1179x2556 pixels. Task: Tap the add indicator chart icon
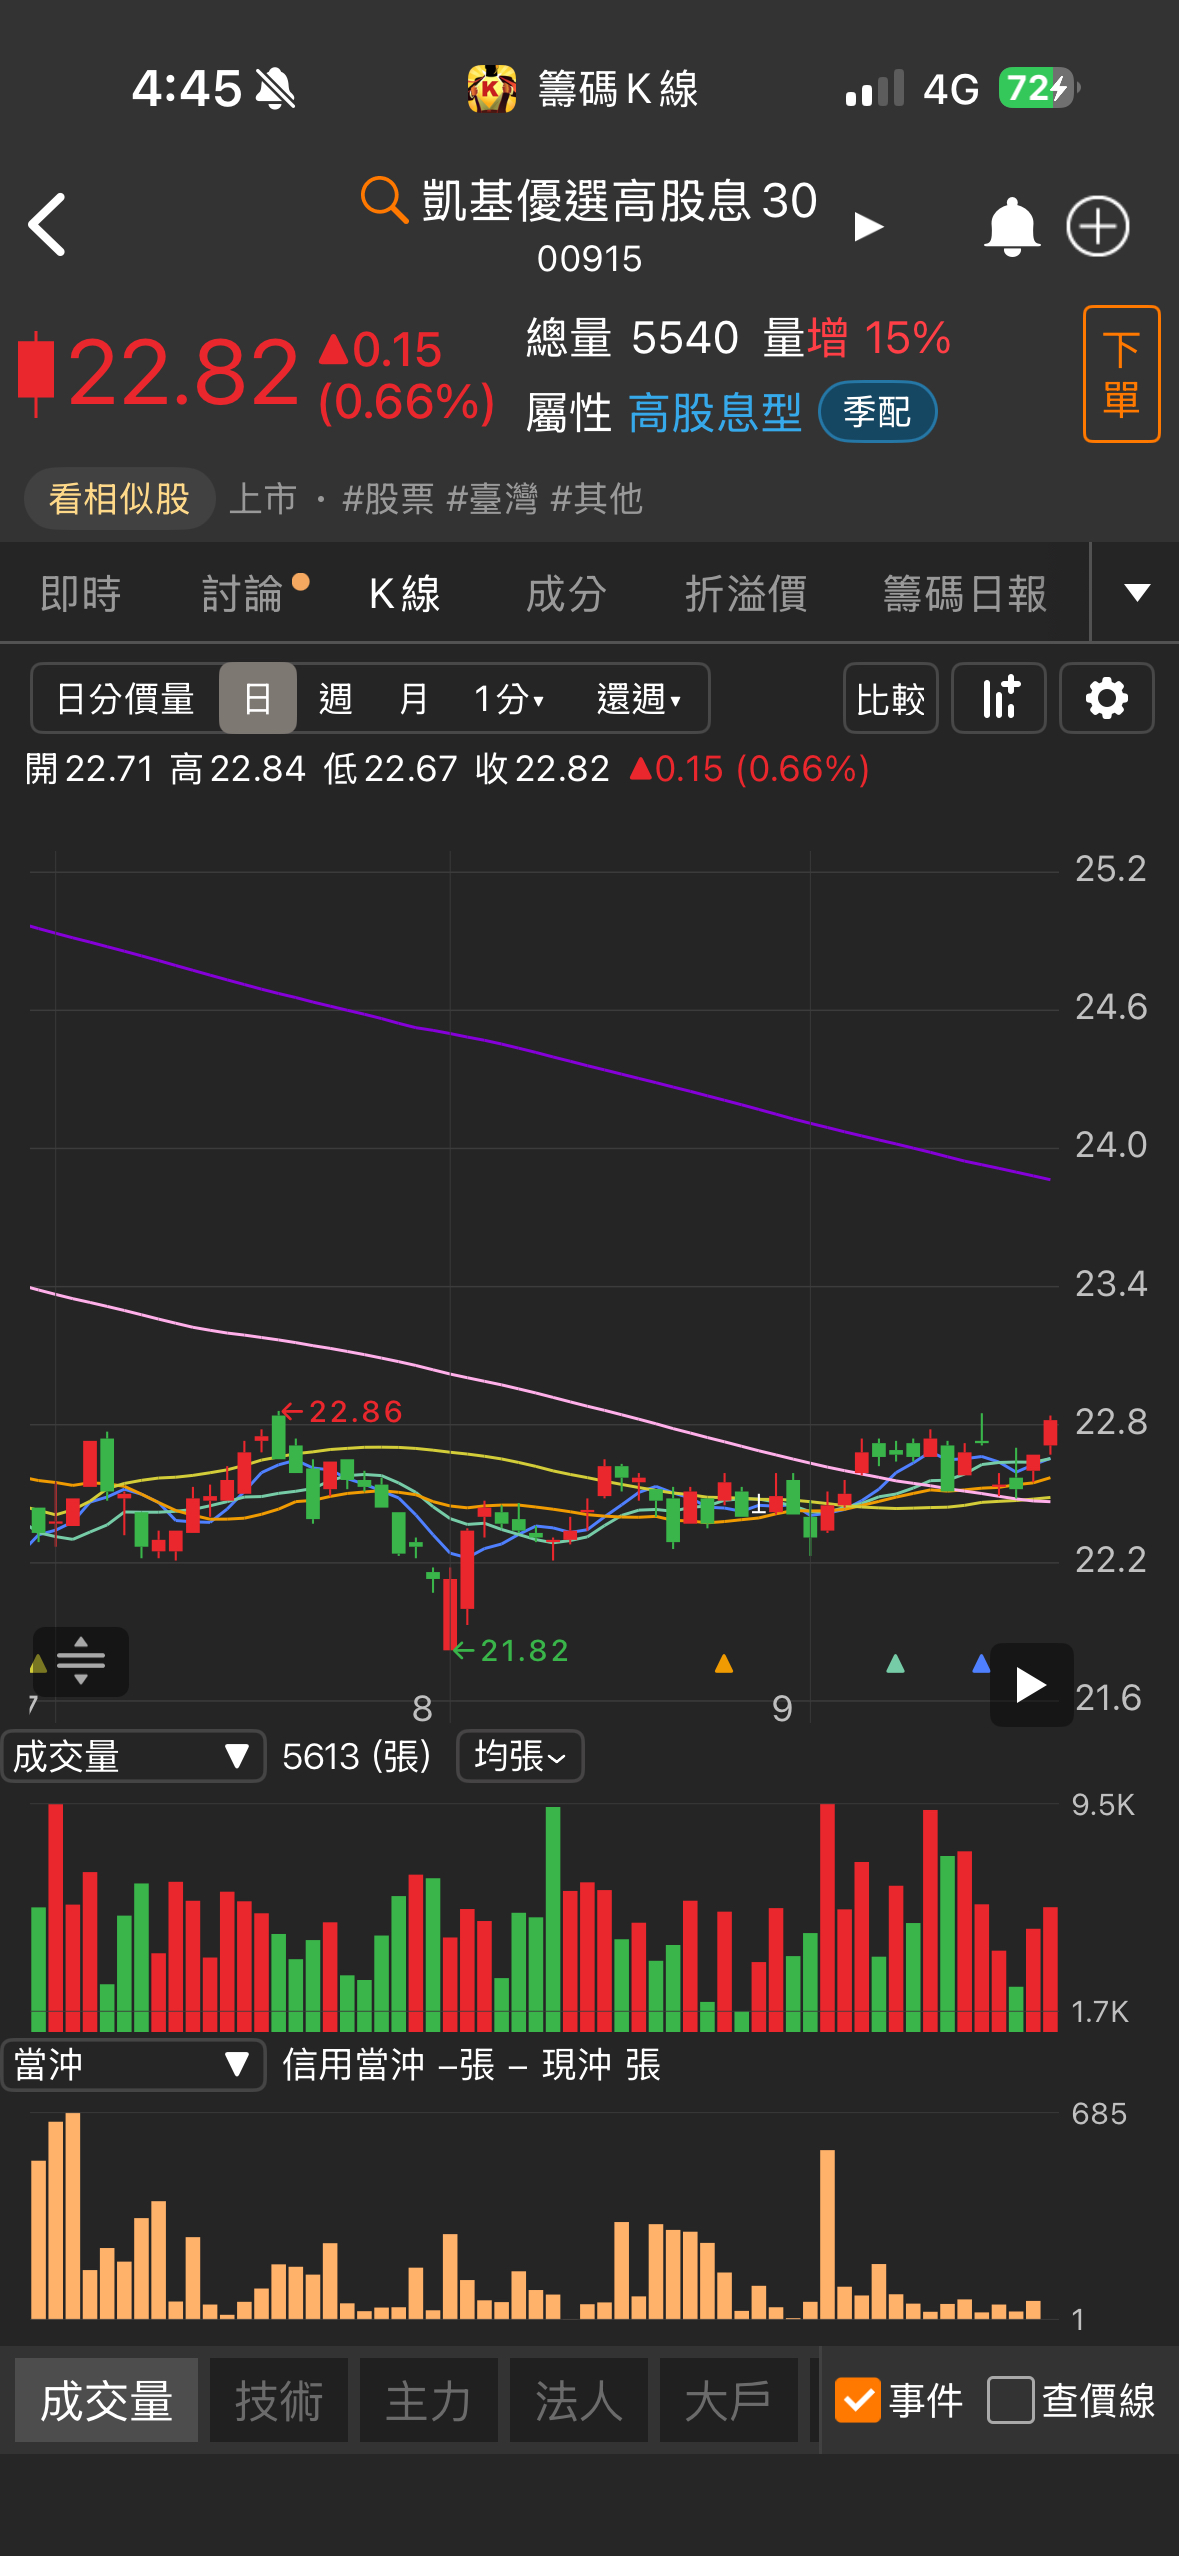click(x=998, y=698)
